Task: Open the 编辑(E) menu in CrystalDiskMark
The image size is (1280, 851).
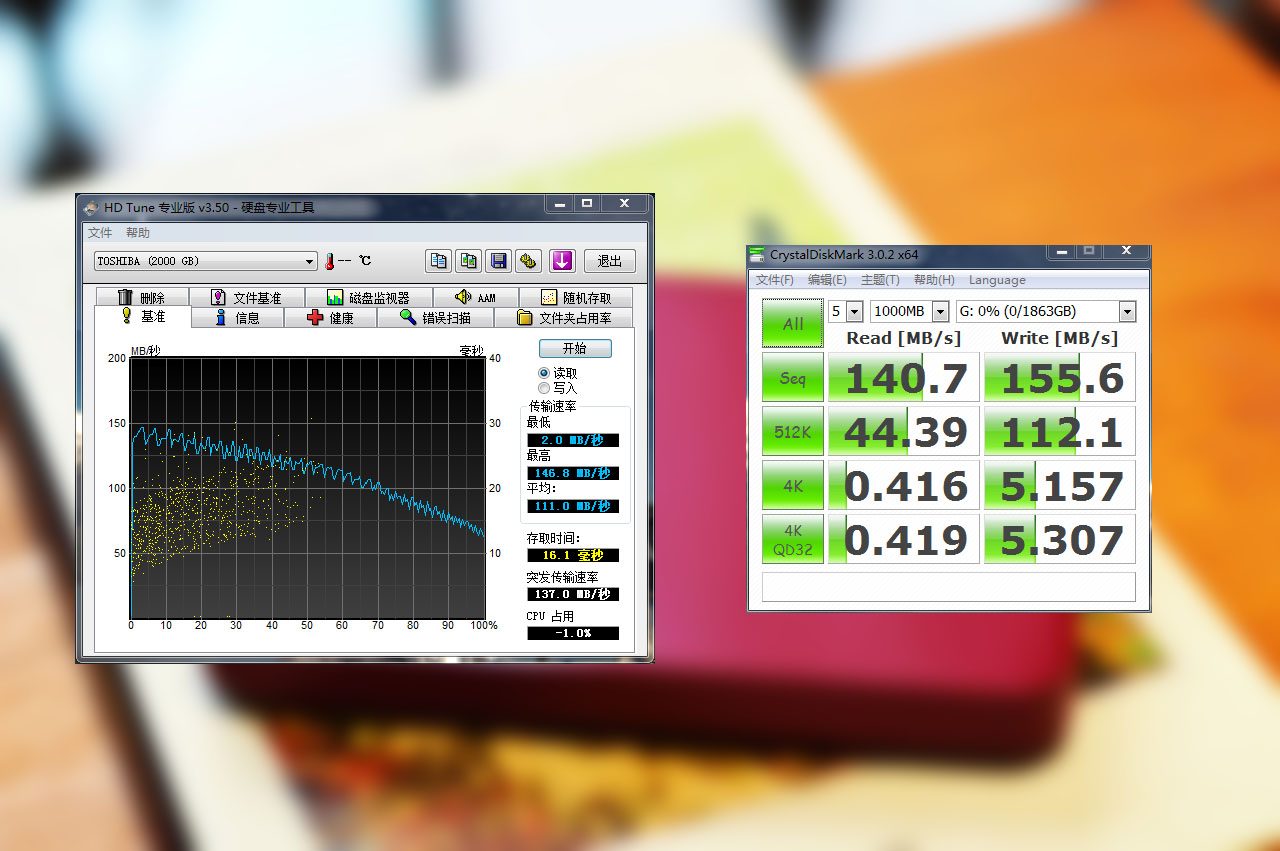Action: 827,280
